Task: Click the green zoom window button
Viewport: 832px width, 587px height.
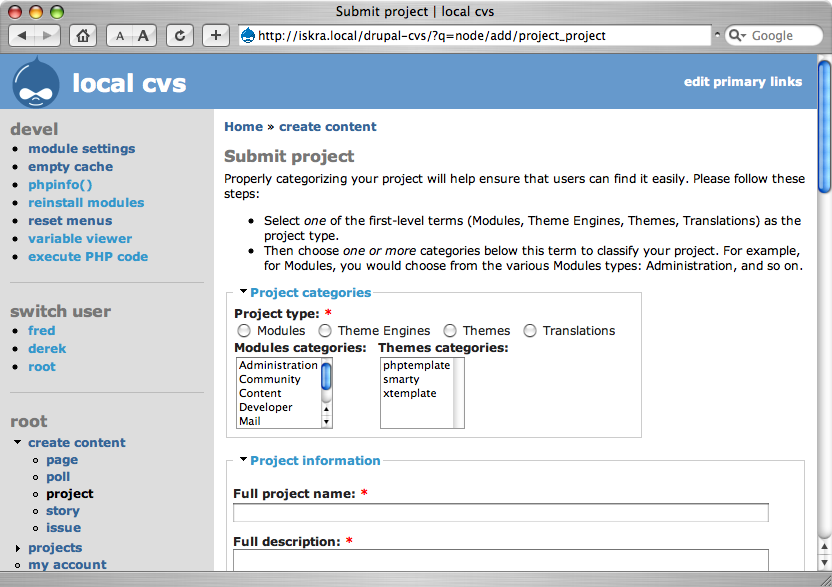Action: coord(57,12)
